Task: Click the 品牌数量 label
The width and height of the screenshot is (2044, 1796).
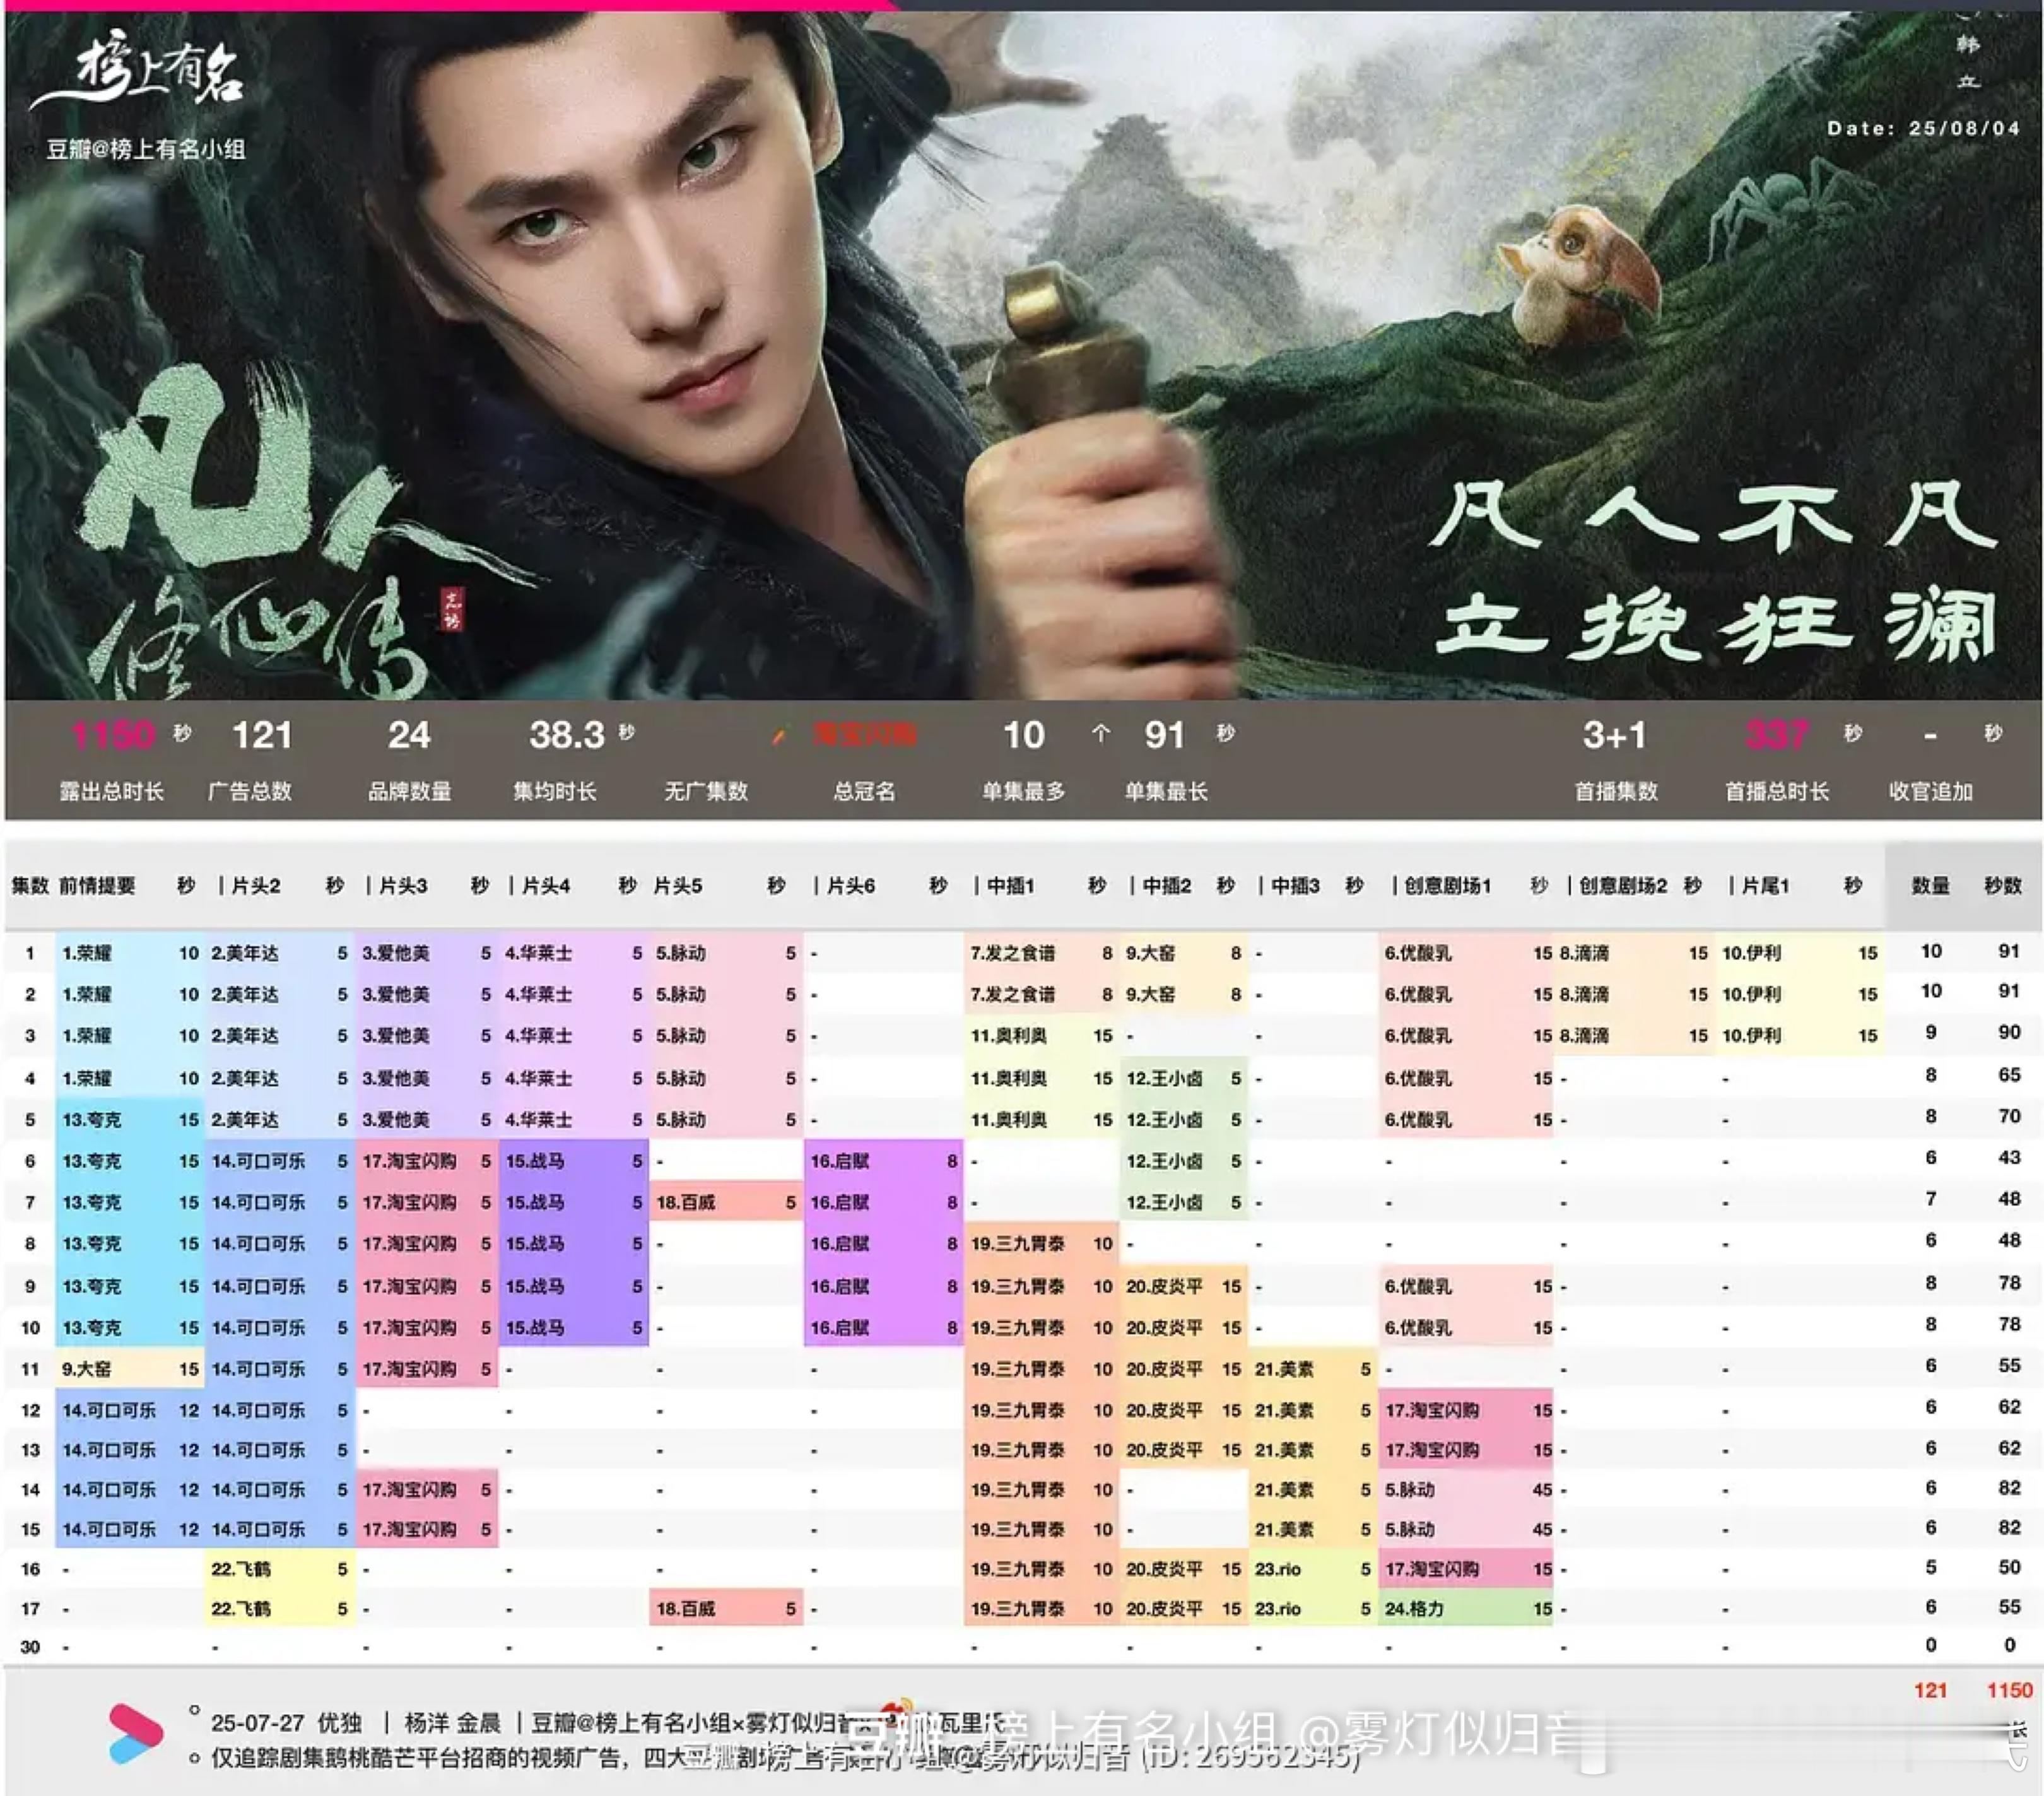Action: (x=409, y=791)
